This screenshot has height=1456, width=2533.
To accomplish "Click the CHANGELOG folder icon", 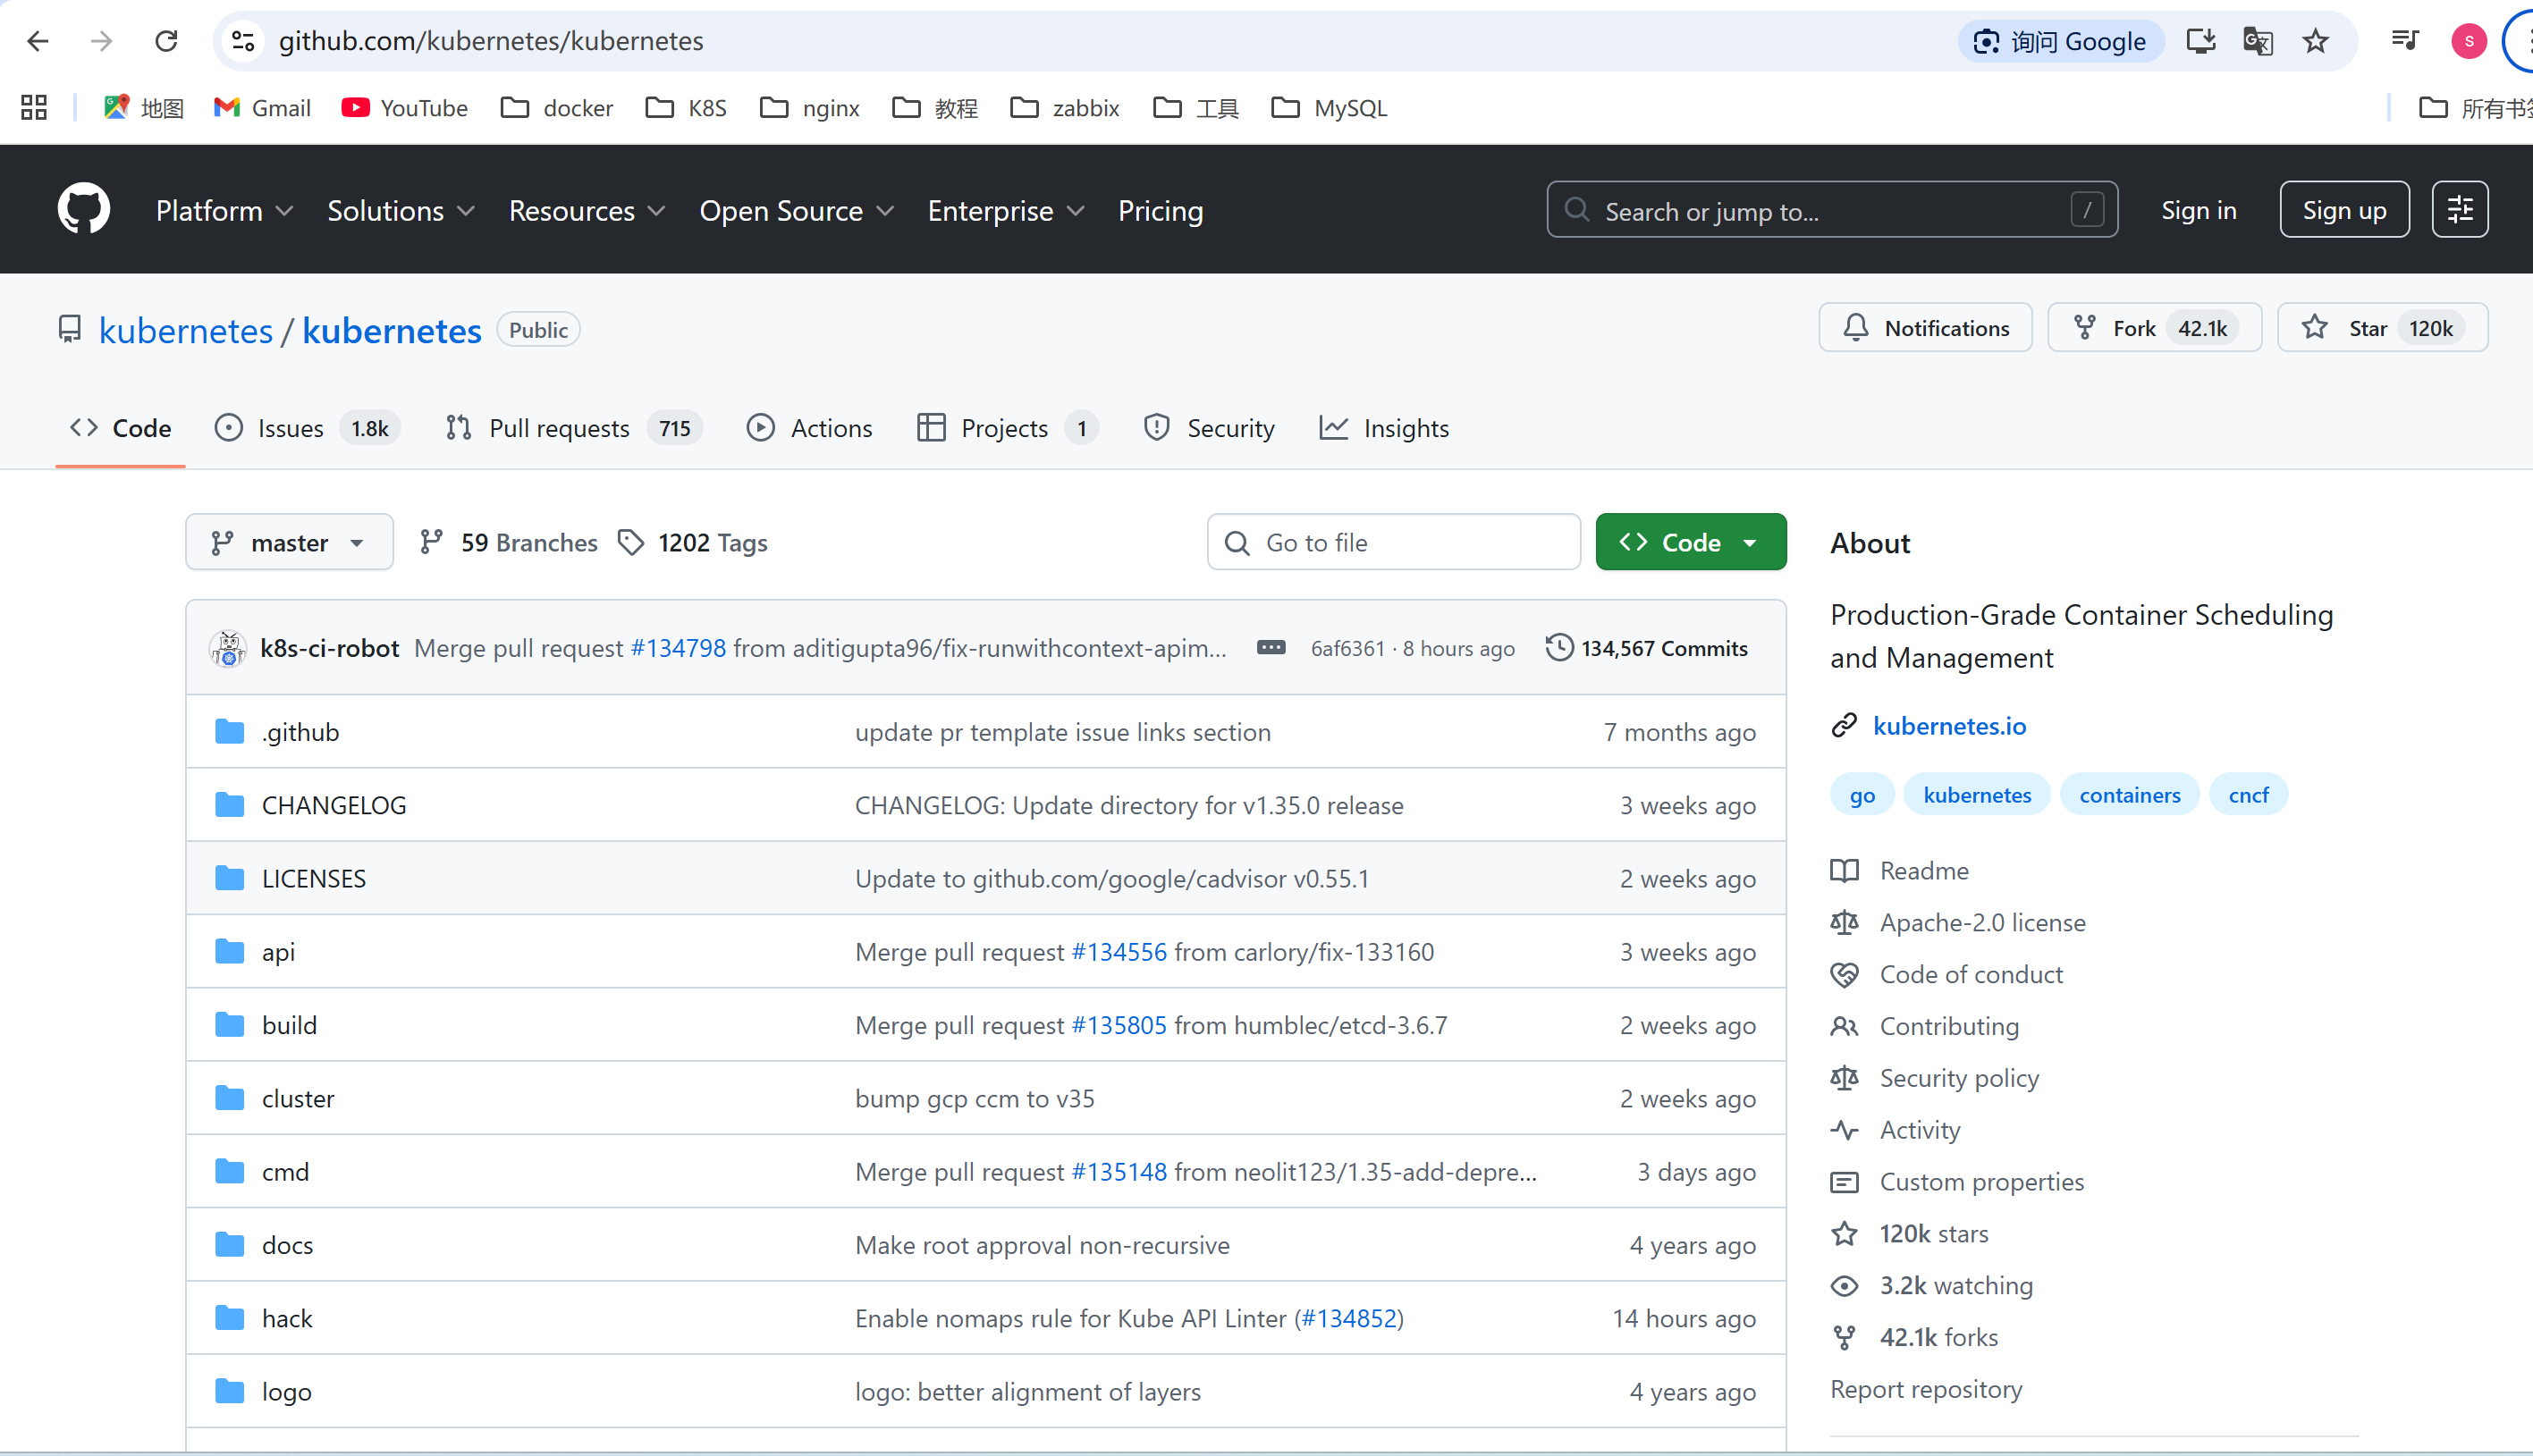I will tap(230, 804).
